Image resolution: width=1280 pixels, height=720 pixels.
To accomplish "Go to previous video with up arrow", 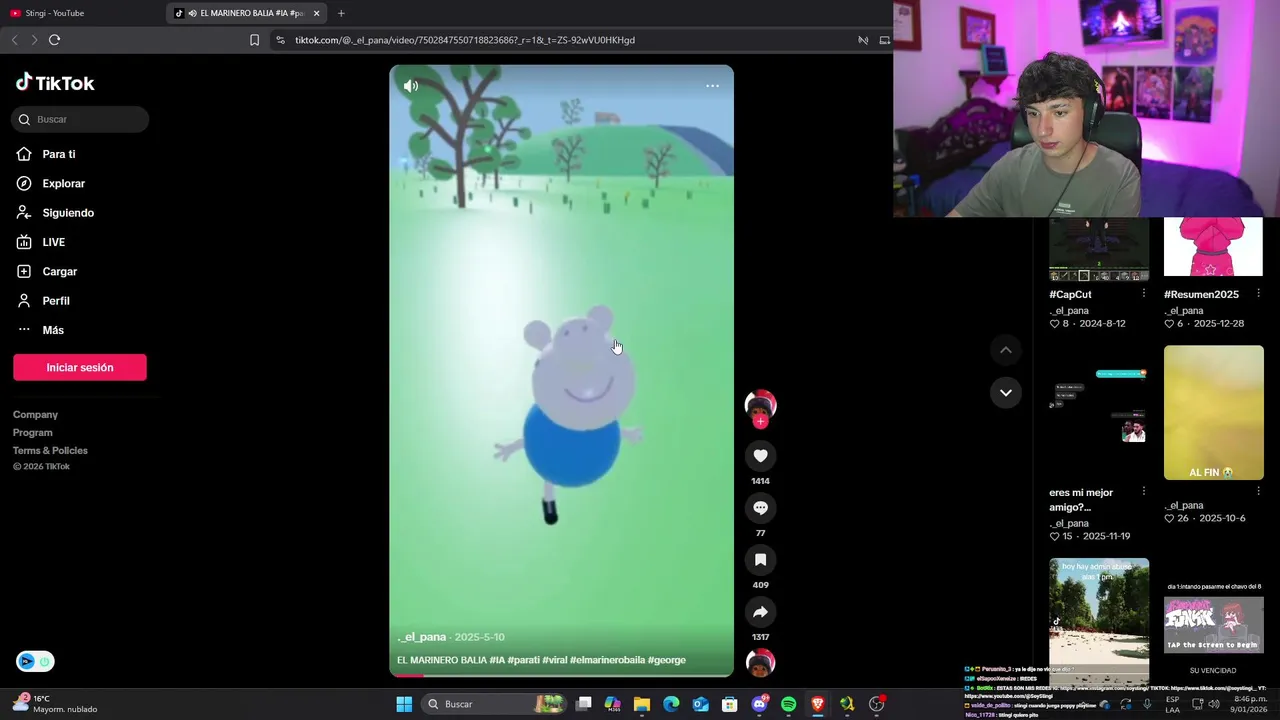I will click(x=1006, y=350).
